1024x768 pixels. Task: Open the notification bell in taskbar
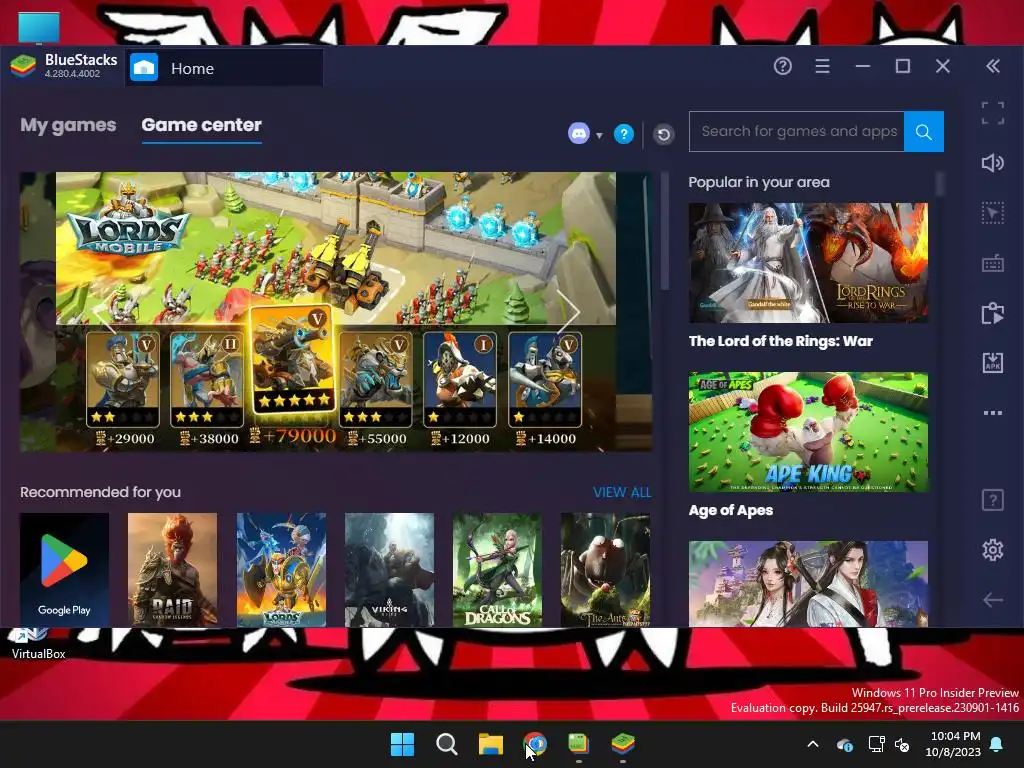(997, 744)
